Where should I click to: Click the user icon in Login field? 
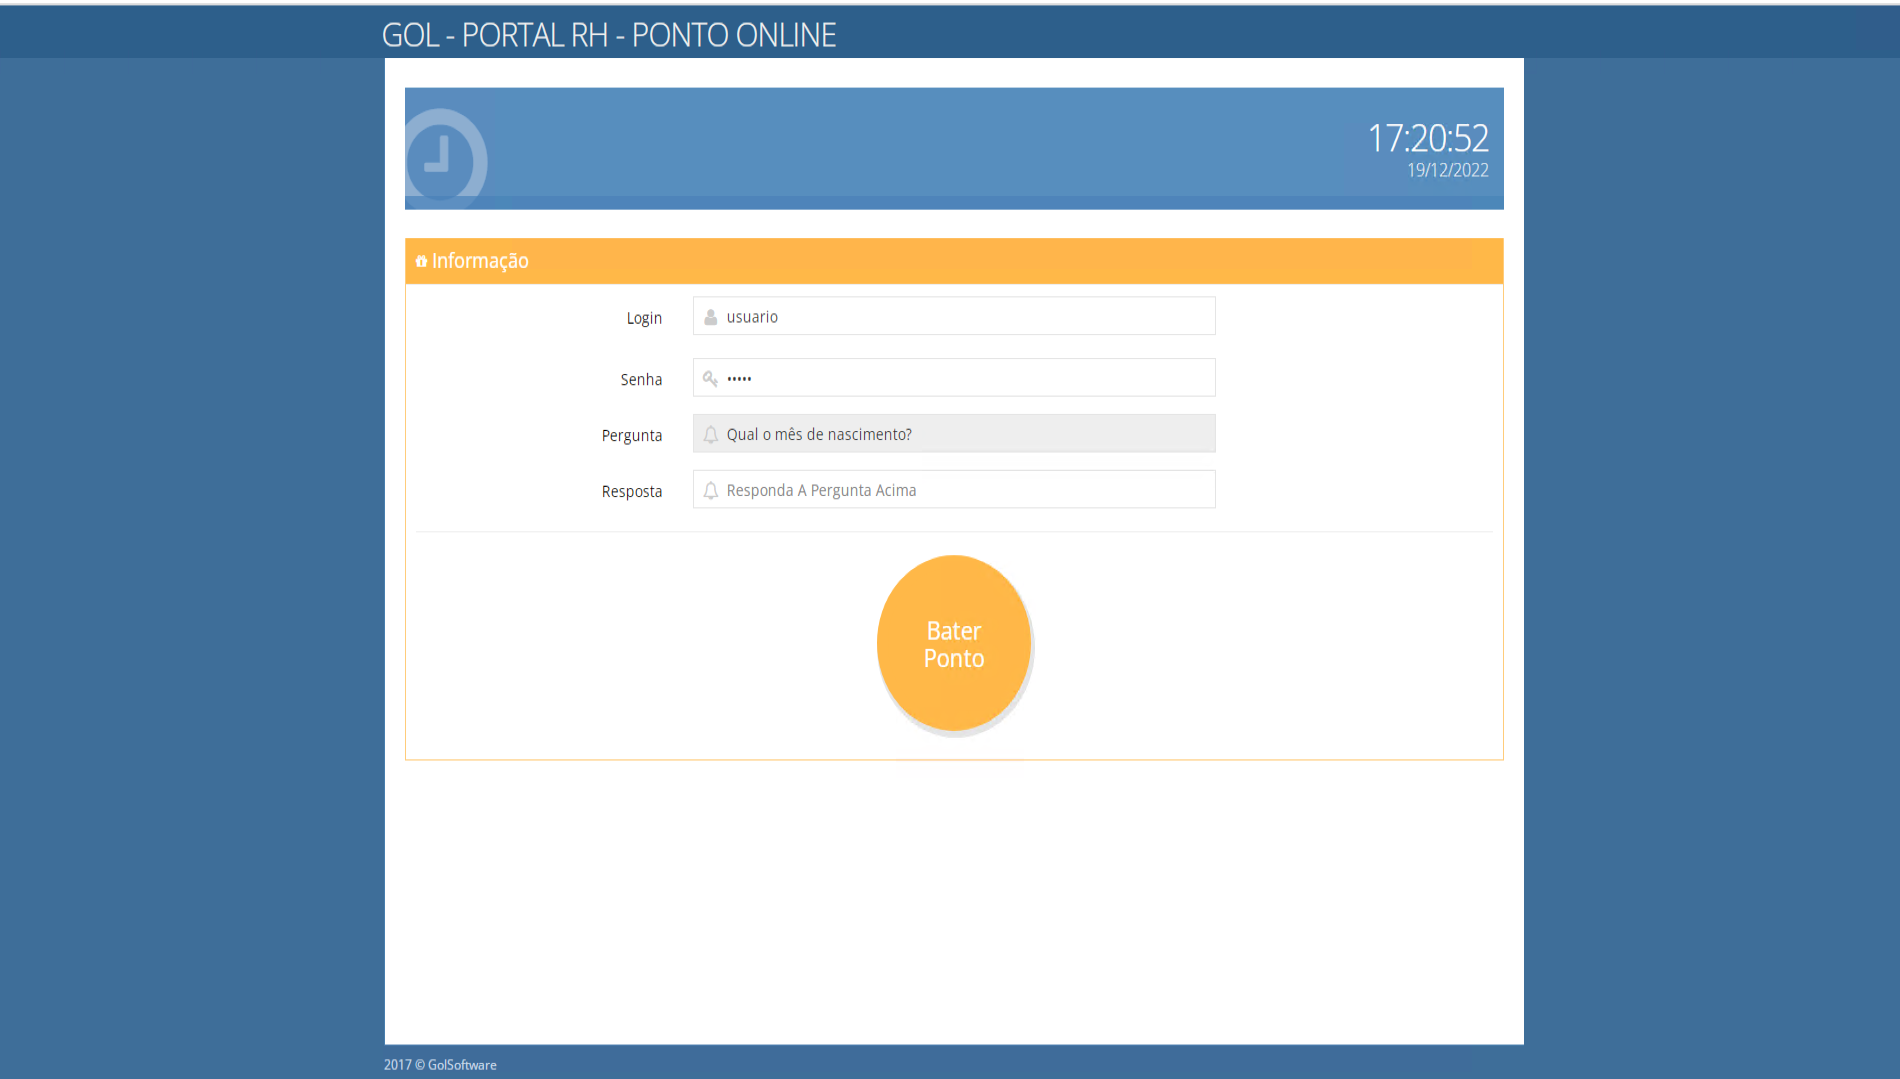click(x=711, y=317)
